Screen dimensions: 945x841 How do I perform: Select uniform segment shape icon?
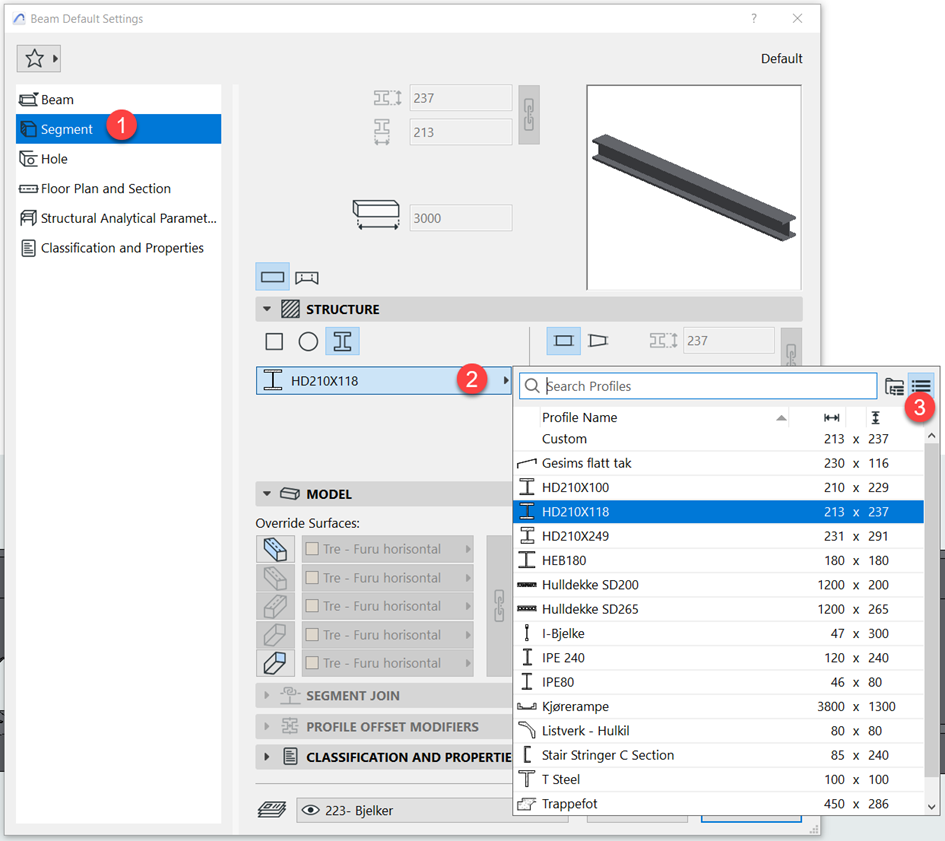point(564,341)
